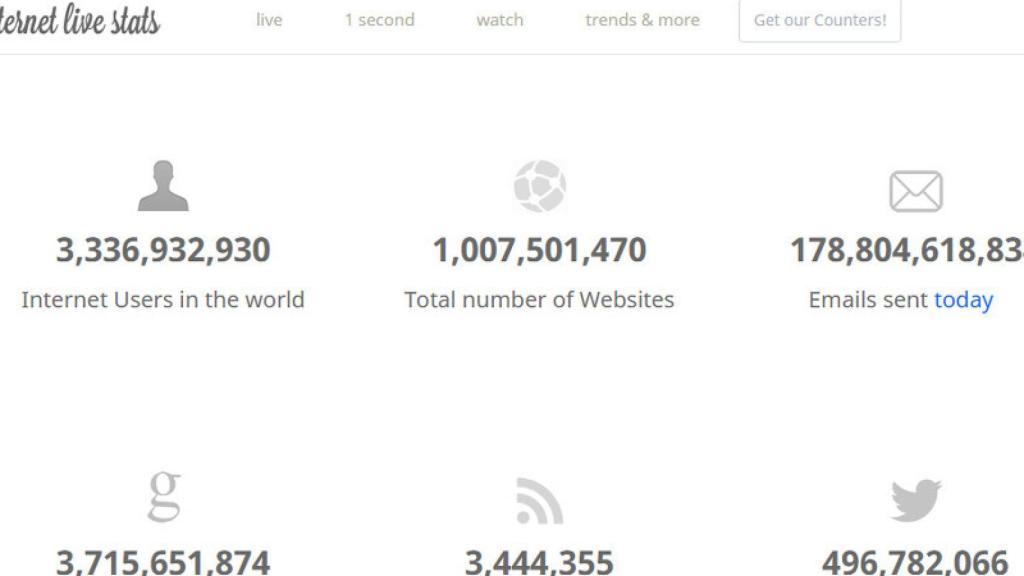Click the Total number of Websites counter
Screen dimensions: 1024x576
point(540,249)
